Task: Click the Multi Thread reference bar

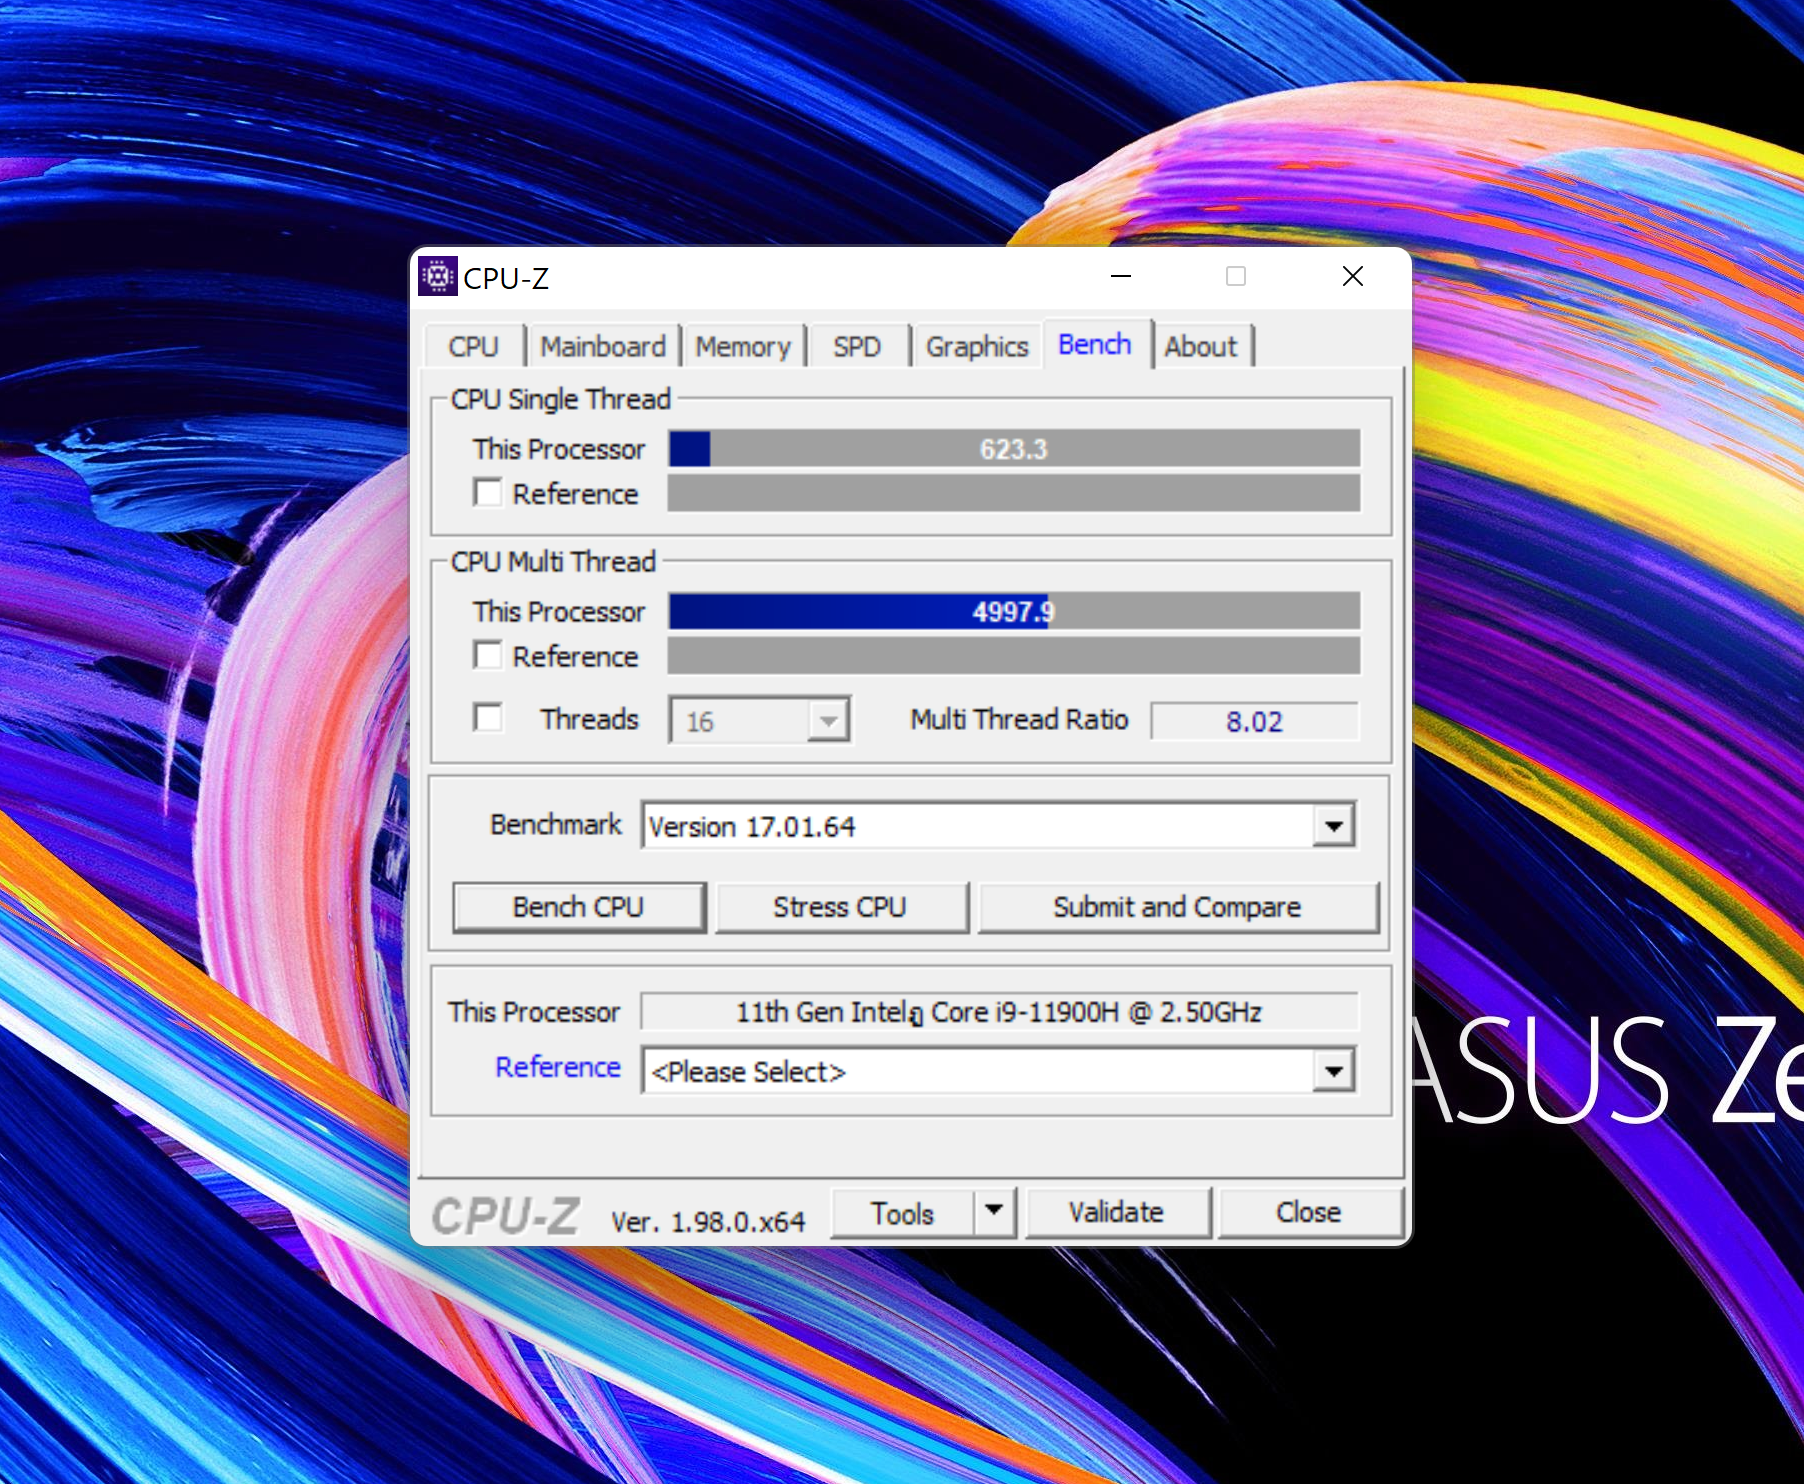Action: [x=1014, y=656]
